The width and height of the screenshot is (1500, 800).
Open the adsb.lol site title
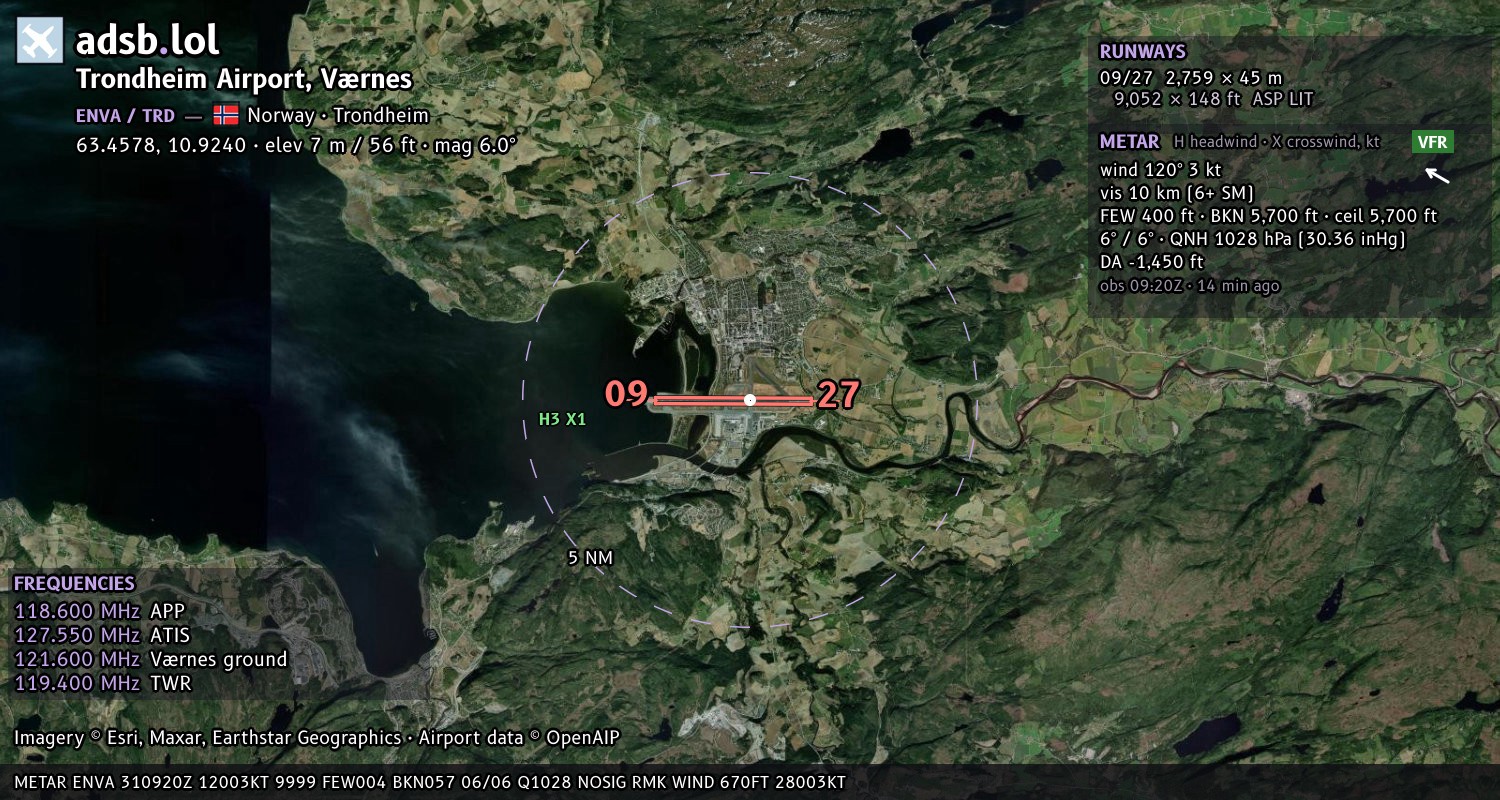pyautogui.click(x=148, y=41)
